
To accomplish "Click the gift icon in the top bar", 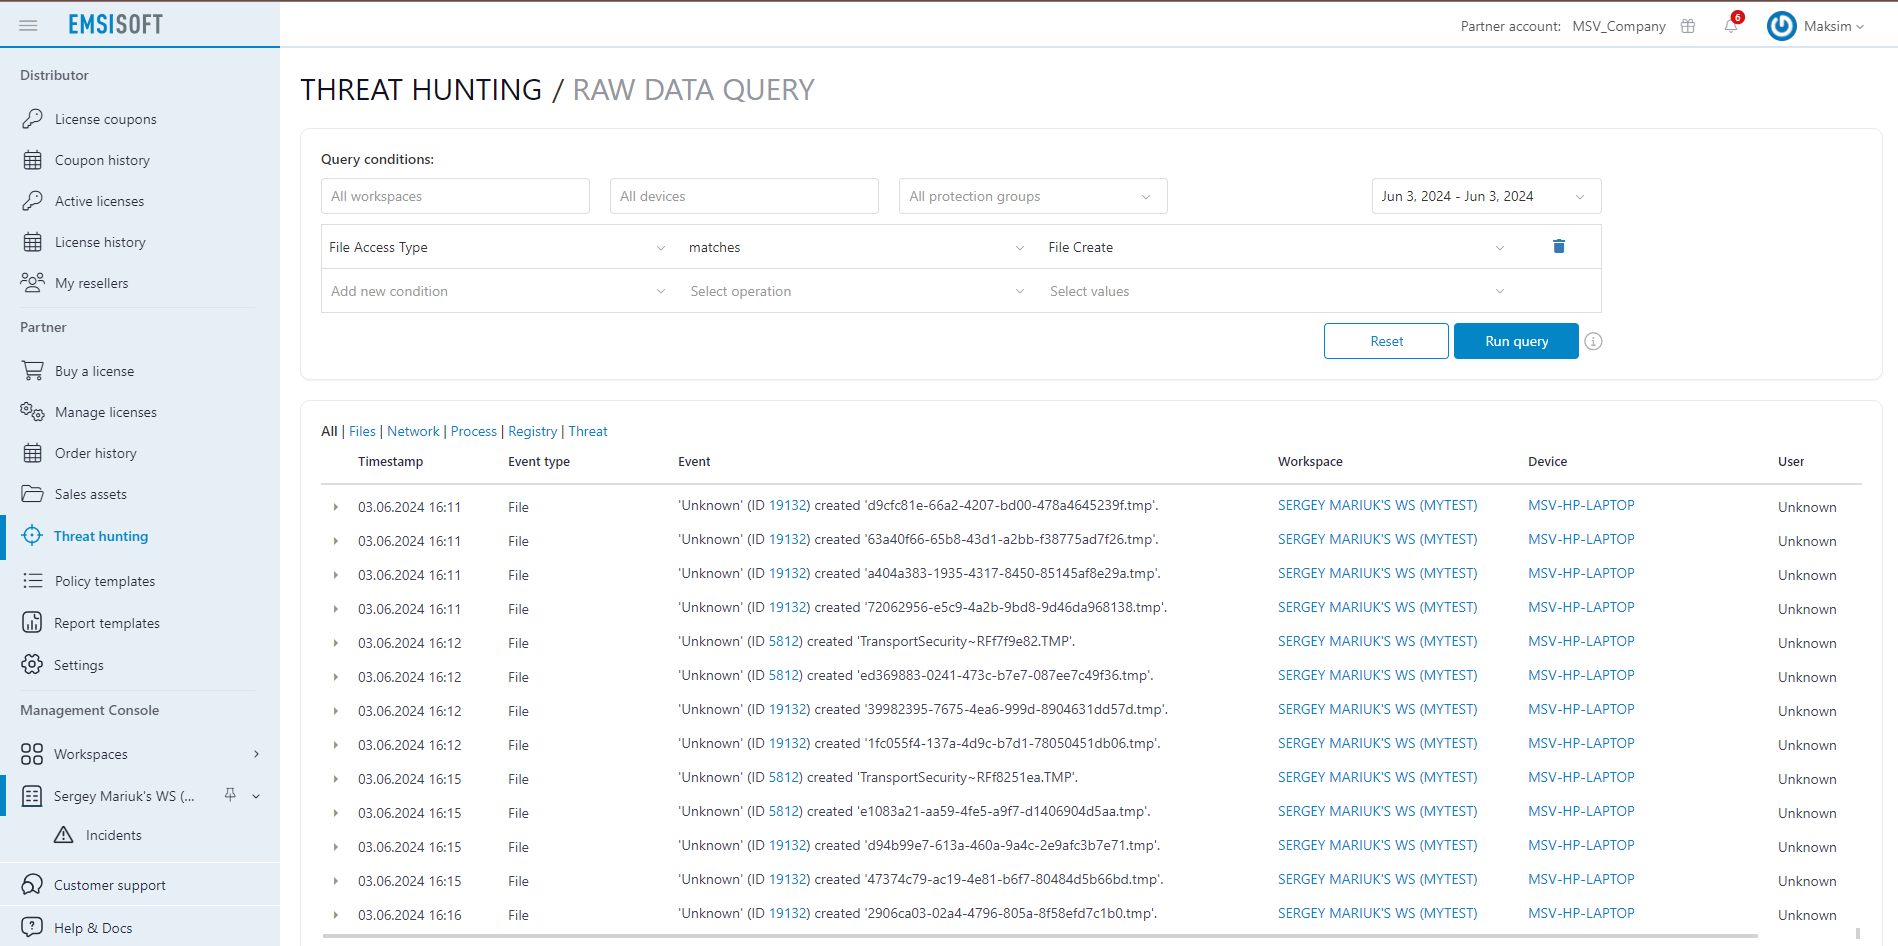I will [x=1687, y=26].
